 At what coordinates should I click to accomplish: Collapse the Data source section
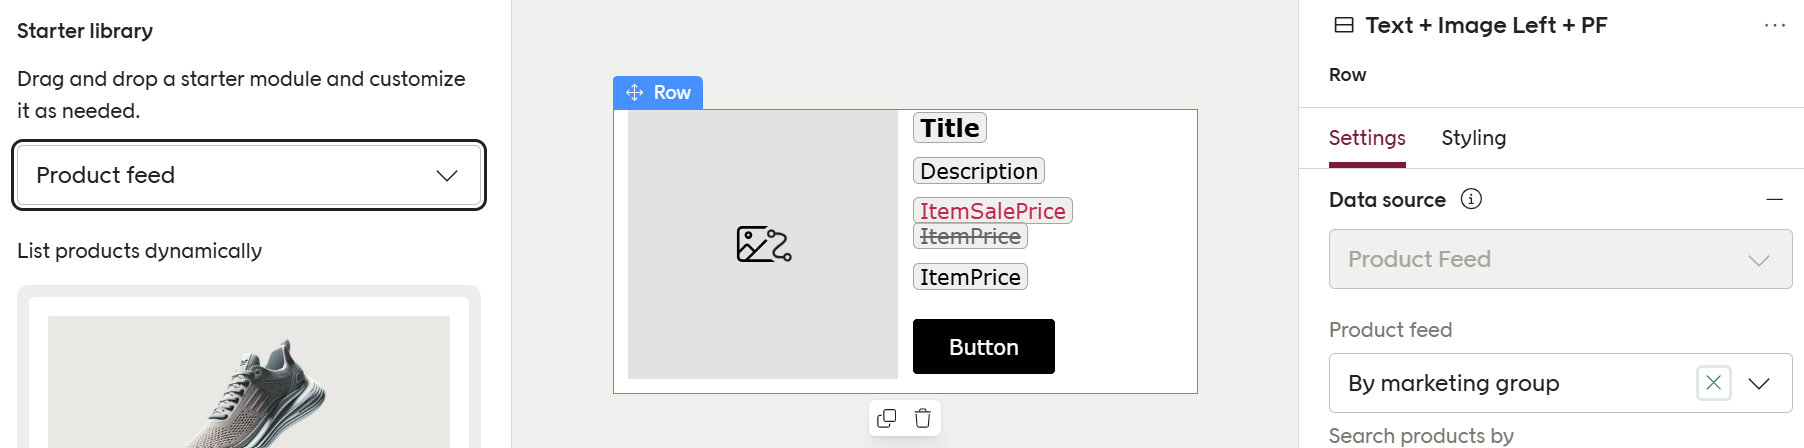tap(1775, 200)
